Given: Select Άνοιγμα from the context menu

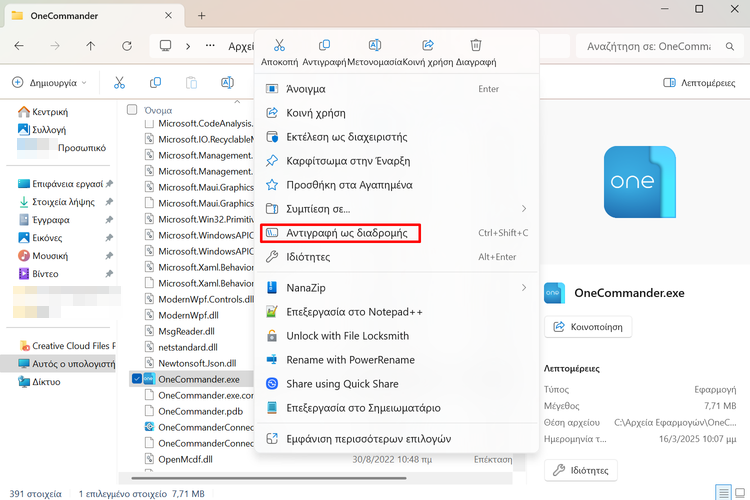Looking at the screenshot, I should [x=397, y=89].
